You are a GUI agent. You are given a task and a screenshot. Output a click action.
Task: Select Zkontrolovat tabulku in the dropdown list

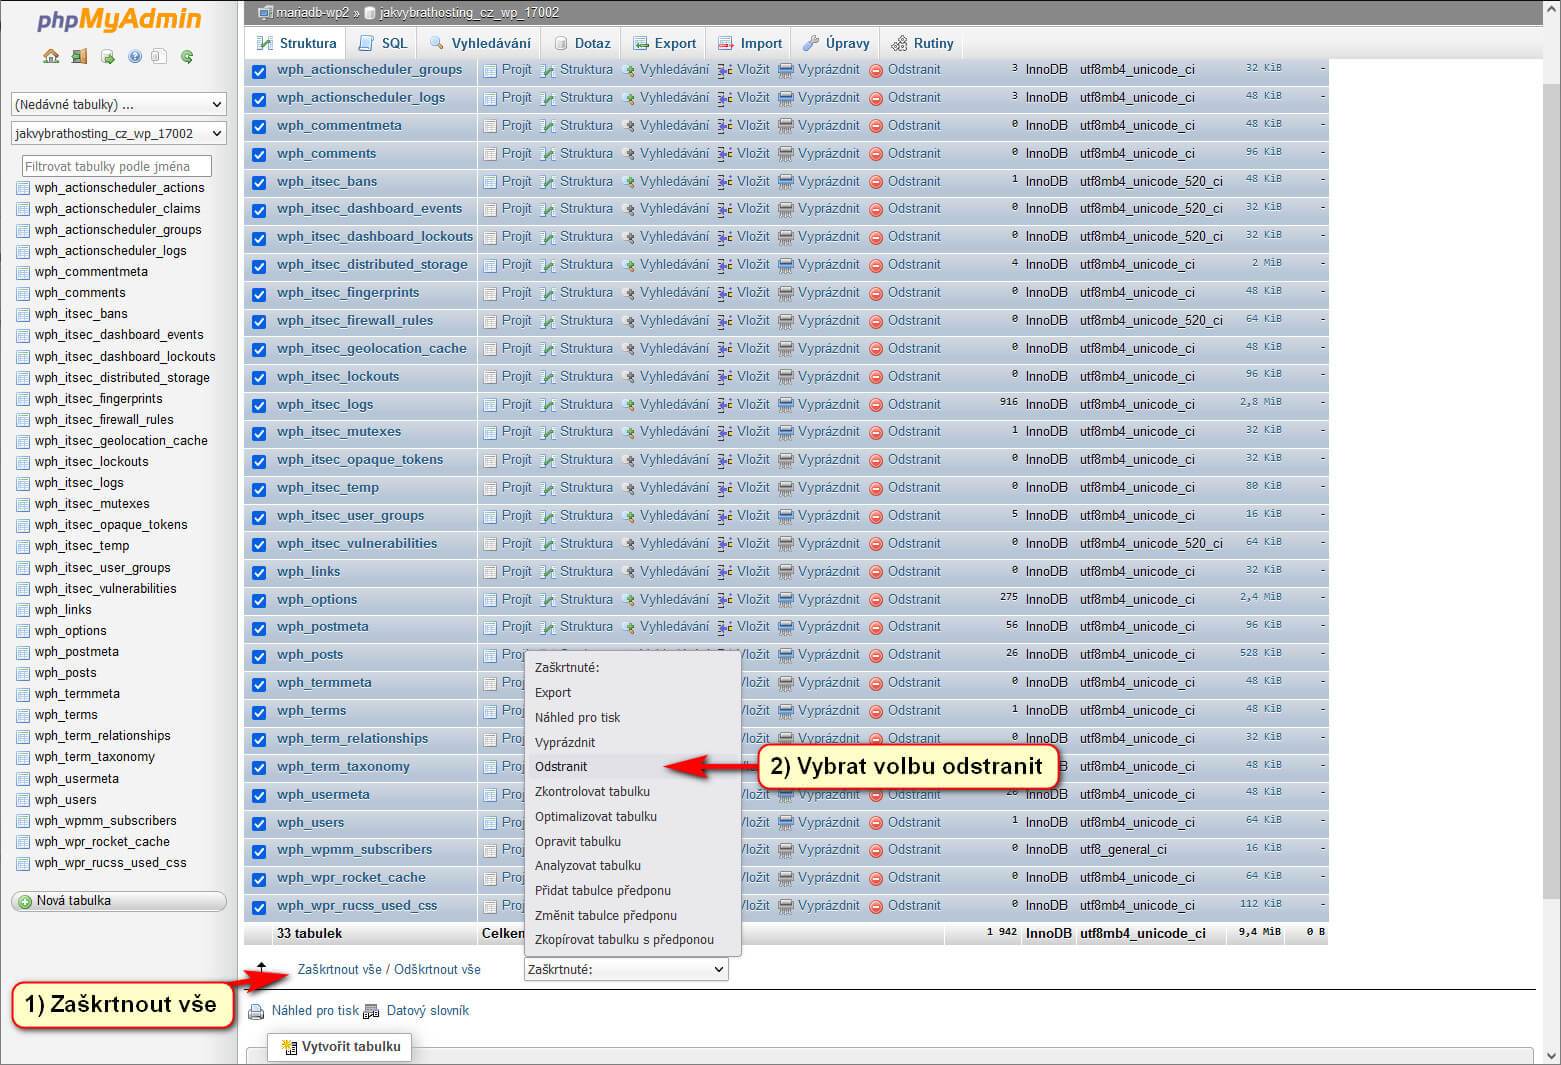tap(592, 791)
